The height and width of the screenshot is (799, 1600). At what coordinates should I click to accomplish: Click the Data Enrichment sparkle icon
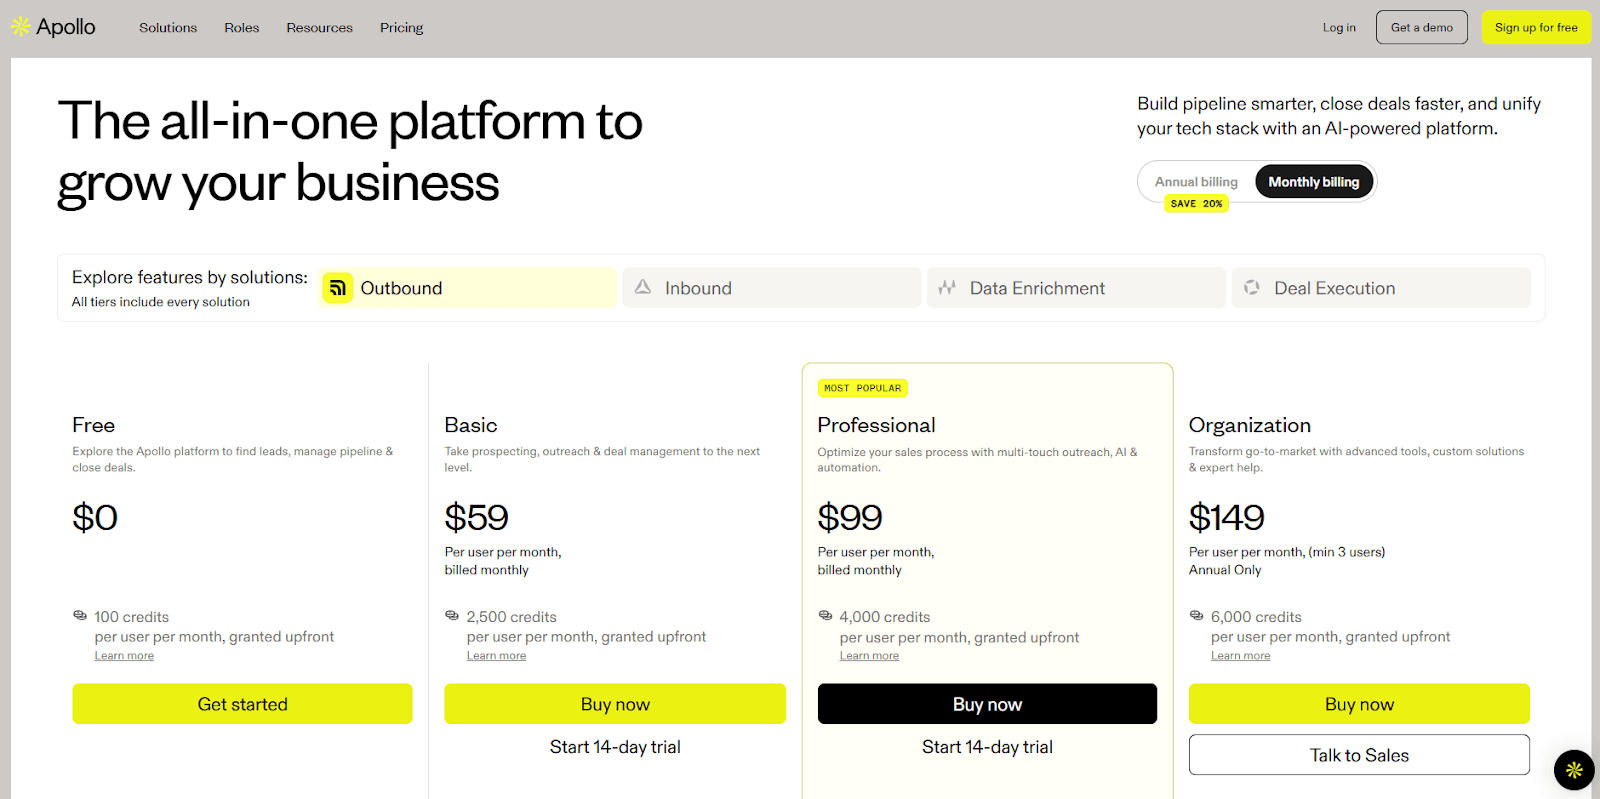tap(947, 288)
